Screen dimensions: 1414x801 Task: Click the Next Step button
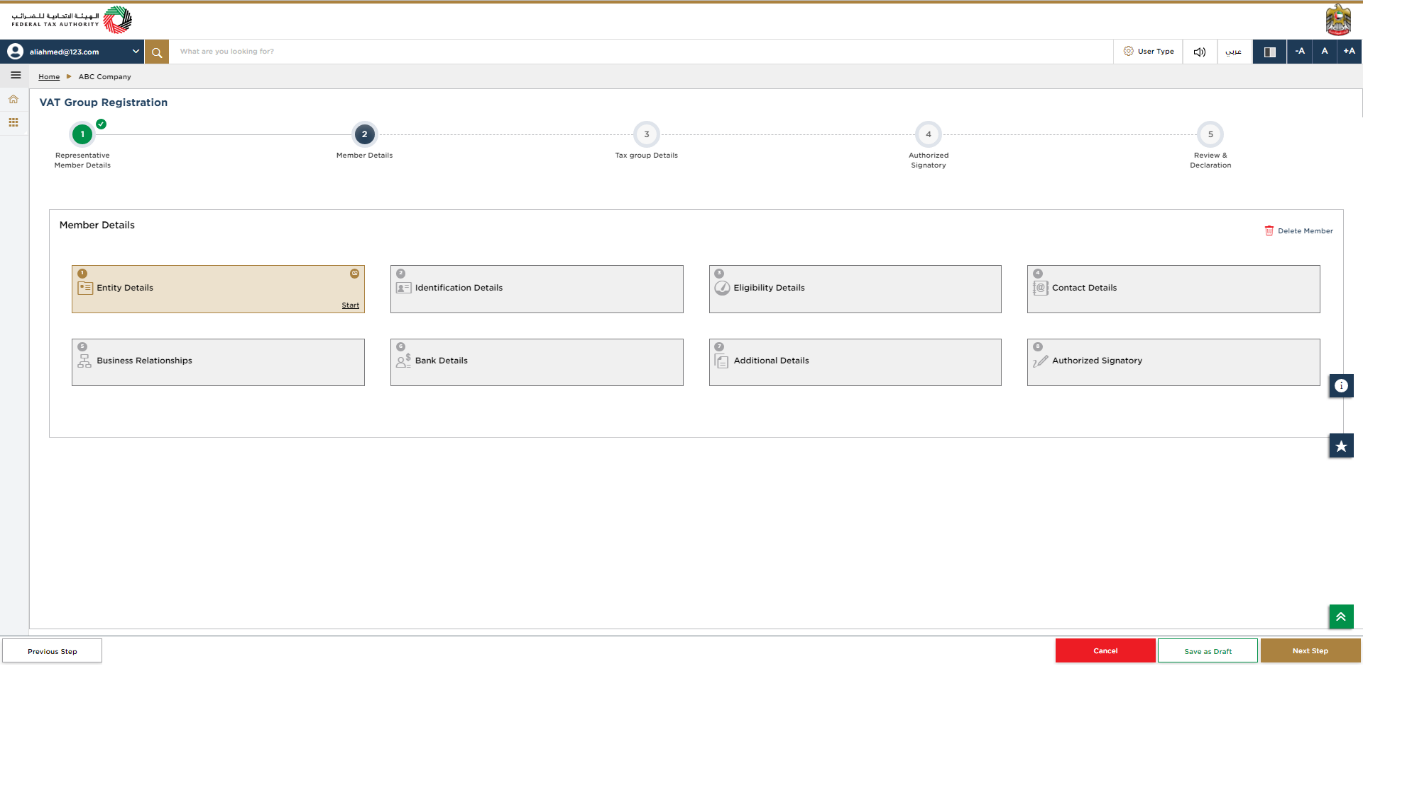coord(1310,651)
